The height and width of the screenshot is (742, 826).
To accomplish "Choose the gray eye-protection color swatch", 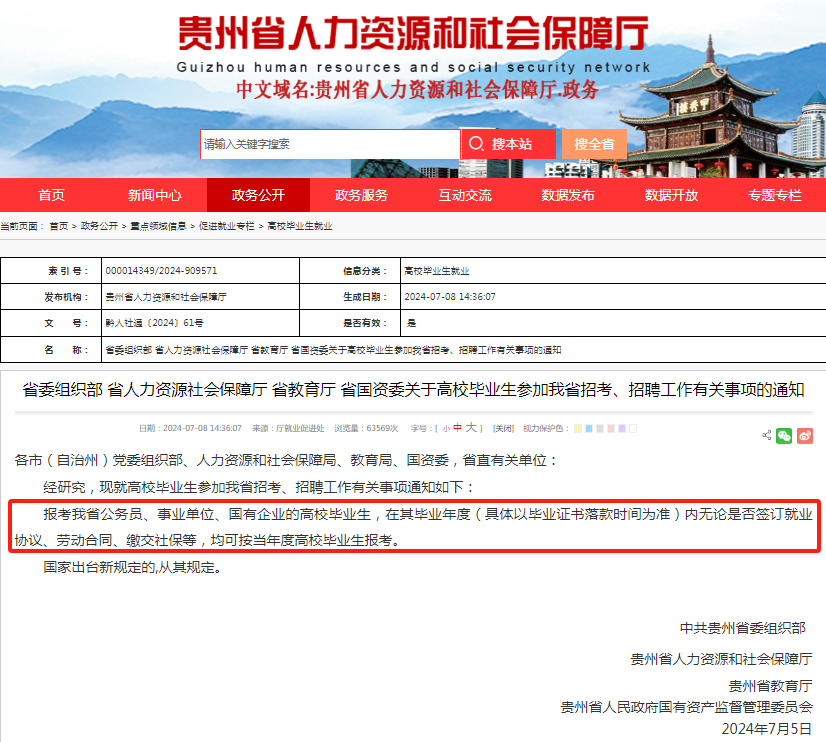I will (x=600, y=428).
